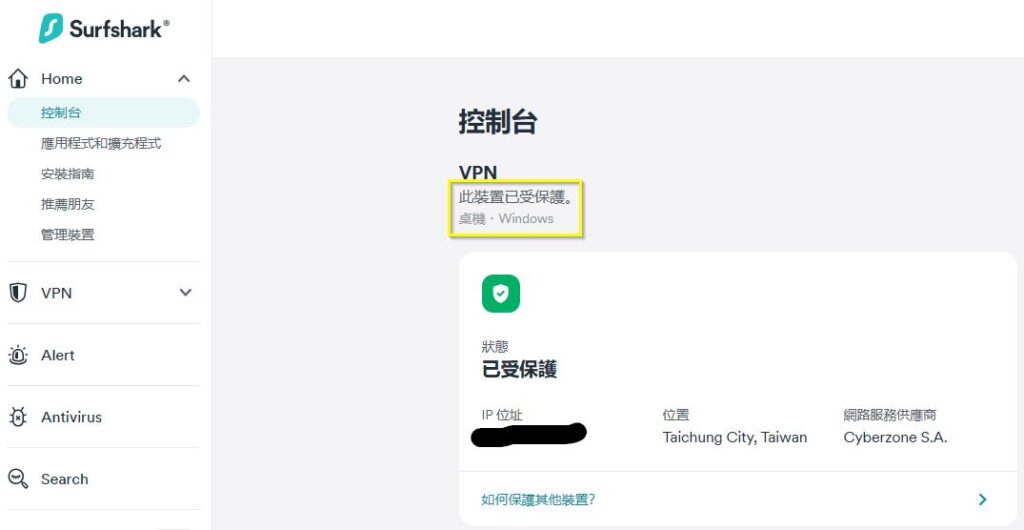Click arrow beside 如何保護其他裝置
Viewport: 1024px width, 530px height.
click(x=982, y=500)
